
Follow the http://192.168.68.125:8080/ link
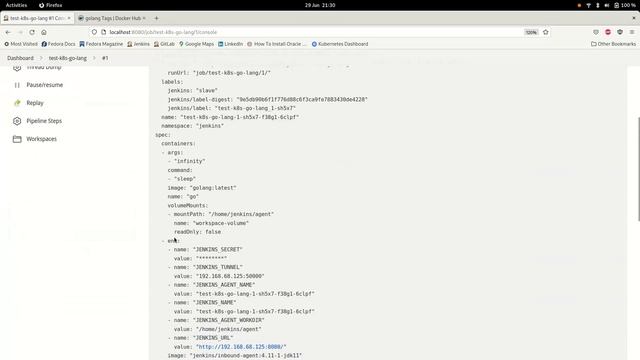tap(241, 347)
